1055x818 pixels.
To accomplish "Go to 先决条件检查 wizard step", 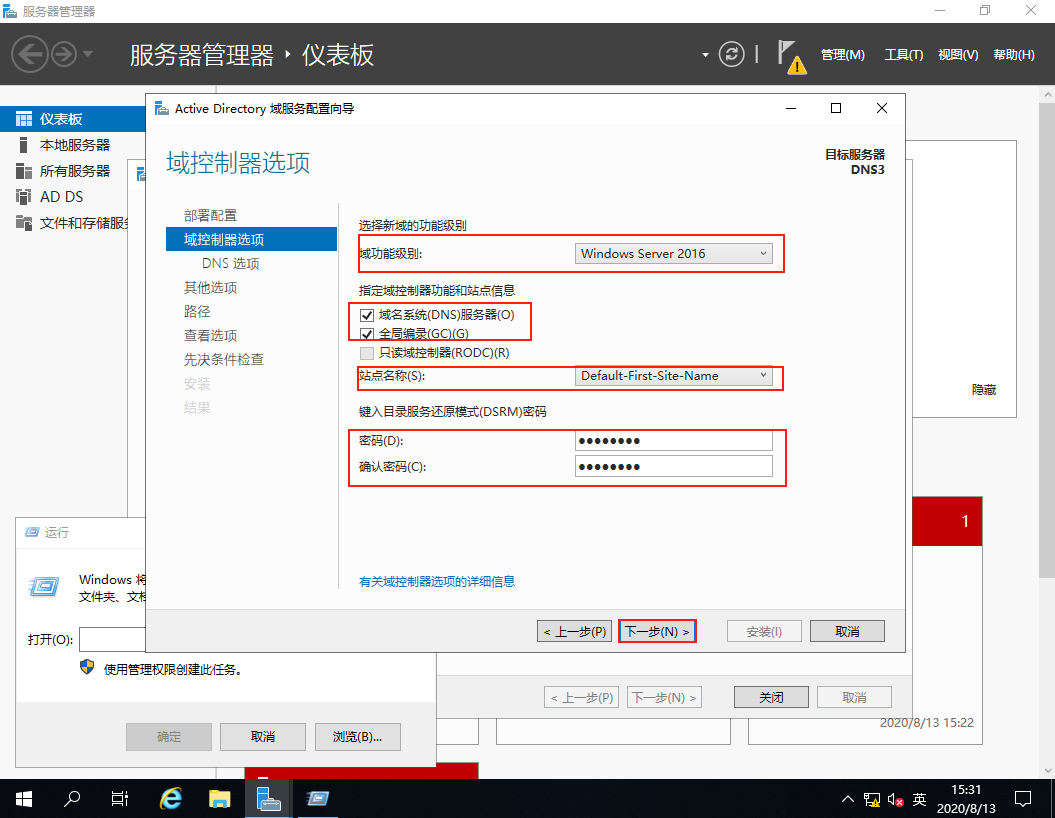I will 224,359.
